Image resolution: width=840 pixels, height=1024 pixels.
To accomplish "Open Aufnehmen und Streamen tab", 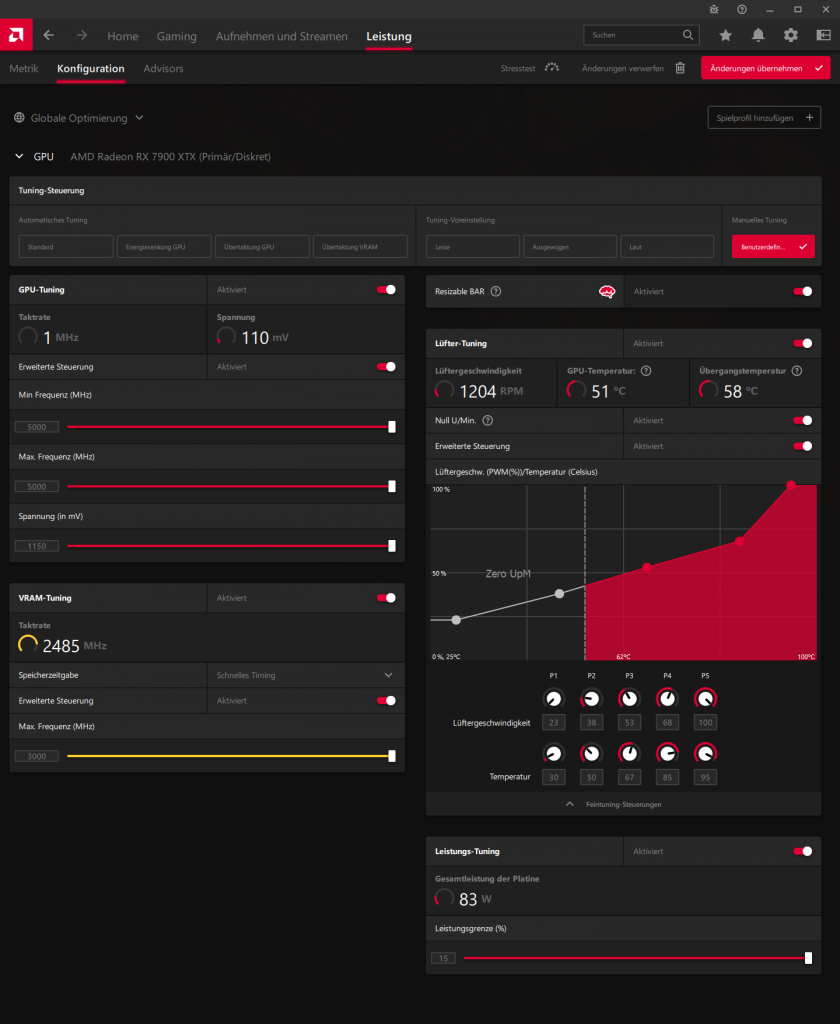I will point(282,37).
